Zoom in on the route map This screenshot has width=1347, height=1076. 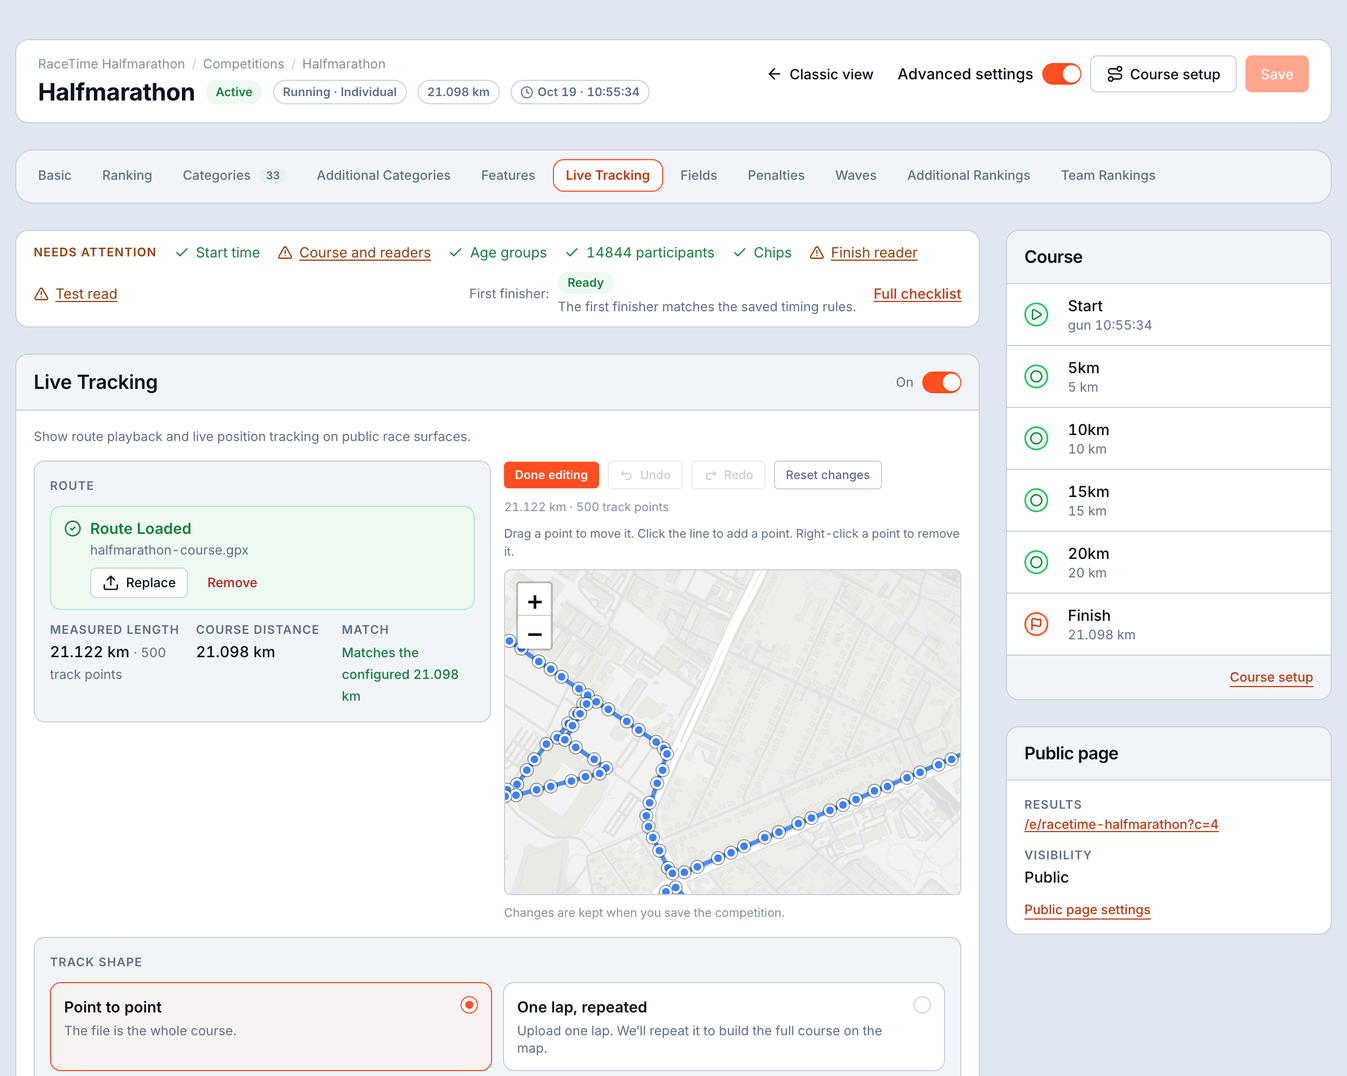point(535,602)
